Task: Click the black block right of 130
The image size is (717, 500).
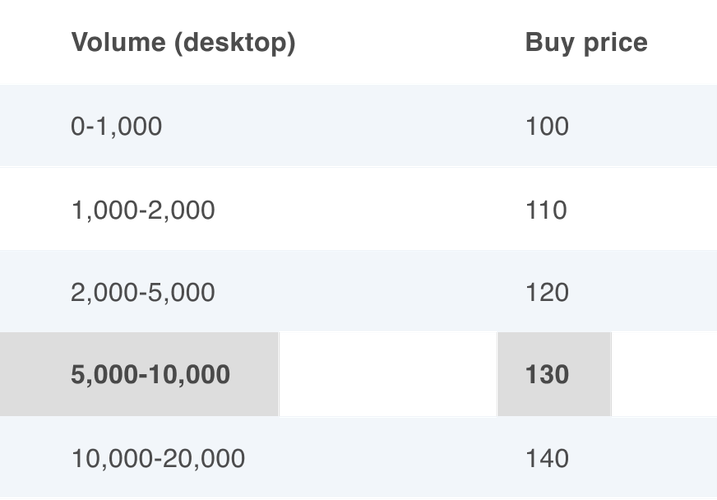Action: pyautogui.click(x=664, y=375)
